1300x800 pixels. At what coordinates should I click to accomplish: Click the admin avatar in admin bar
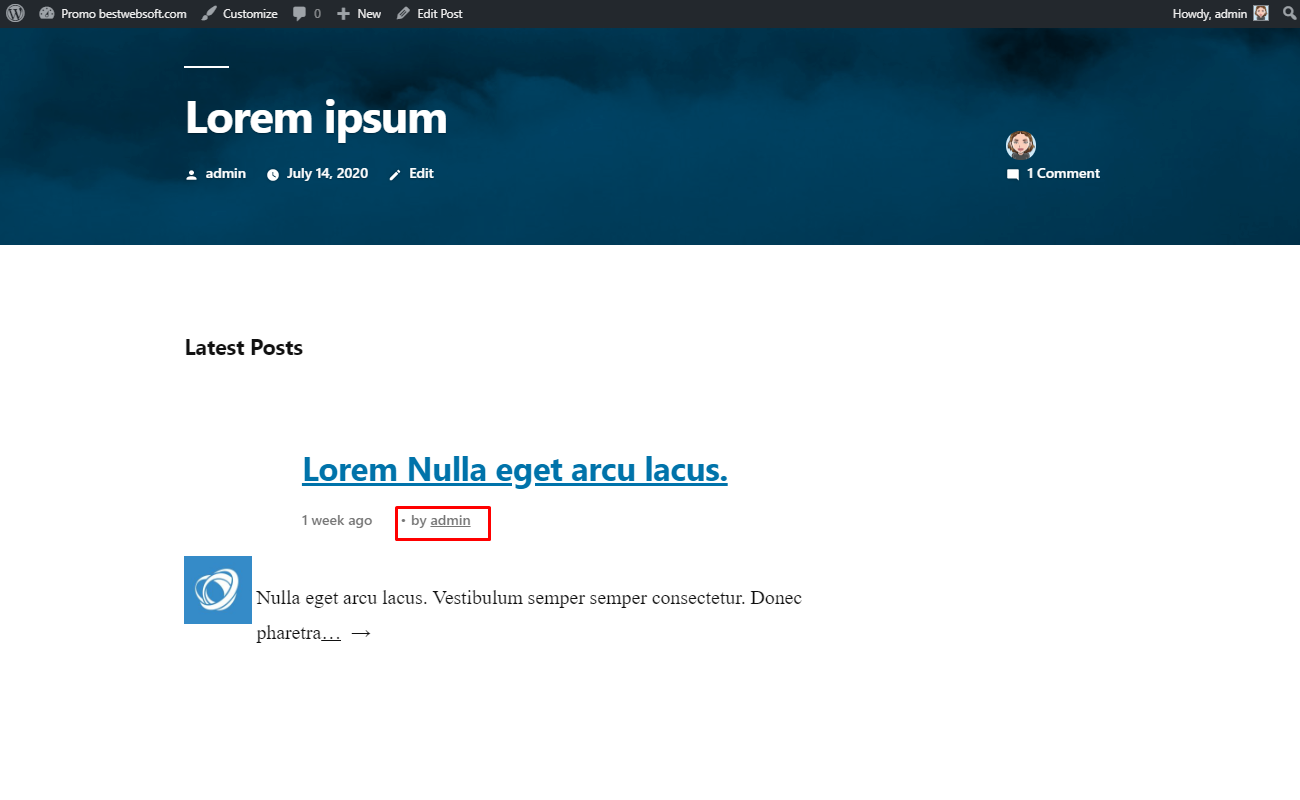(x=1261, y=14)
